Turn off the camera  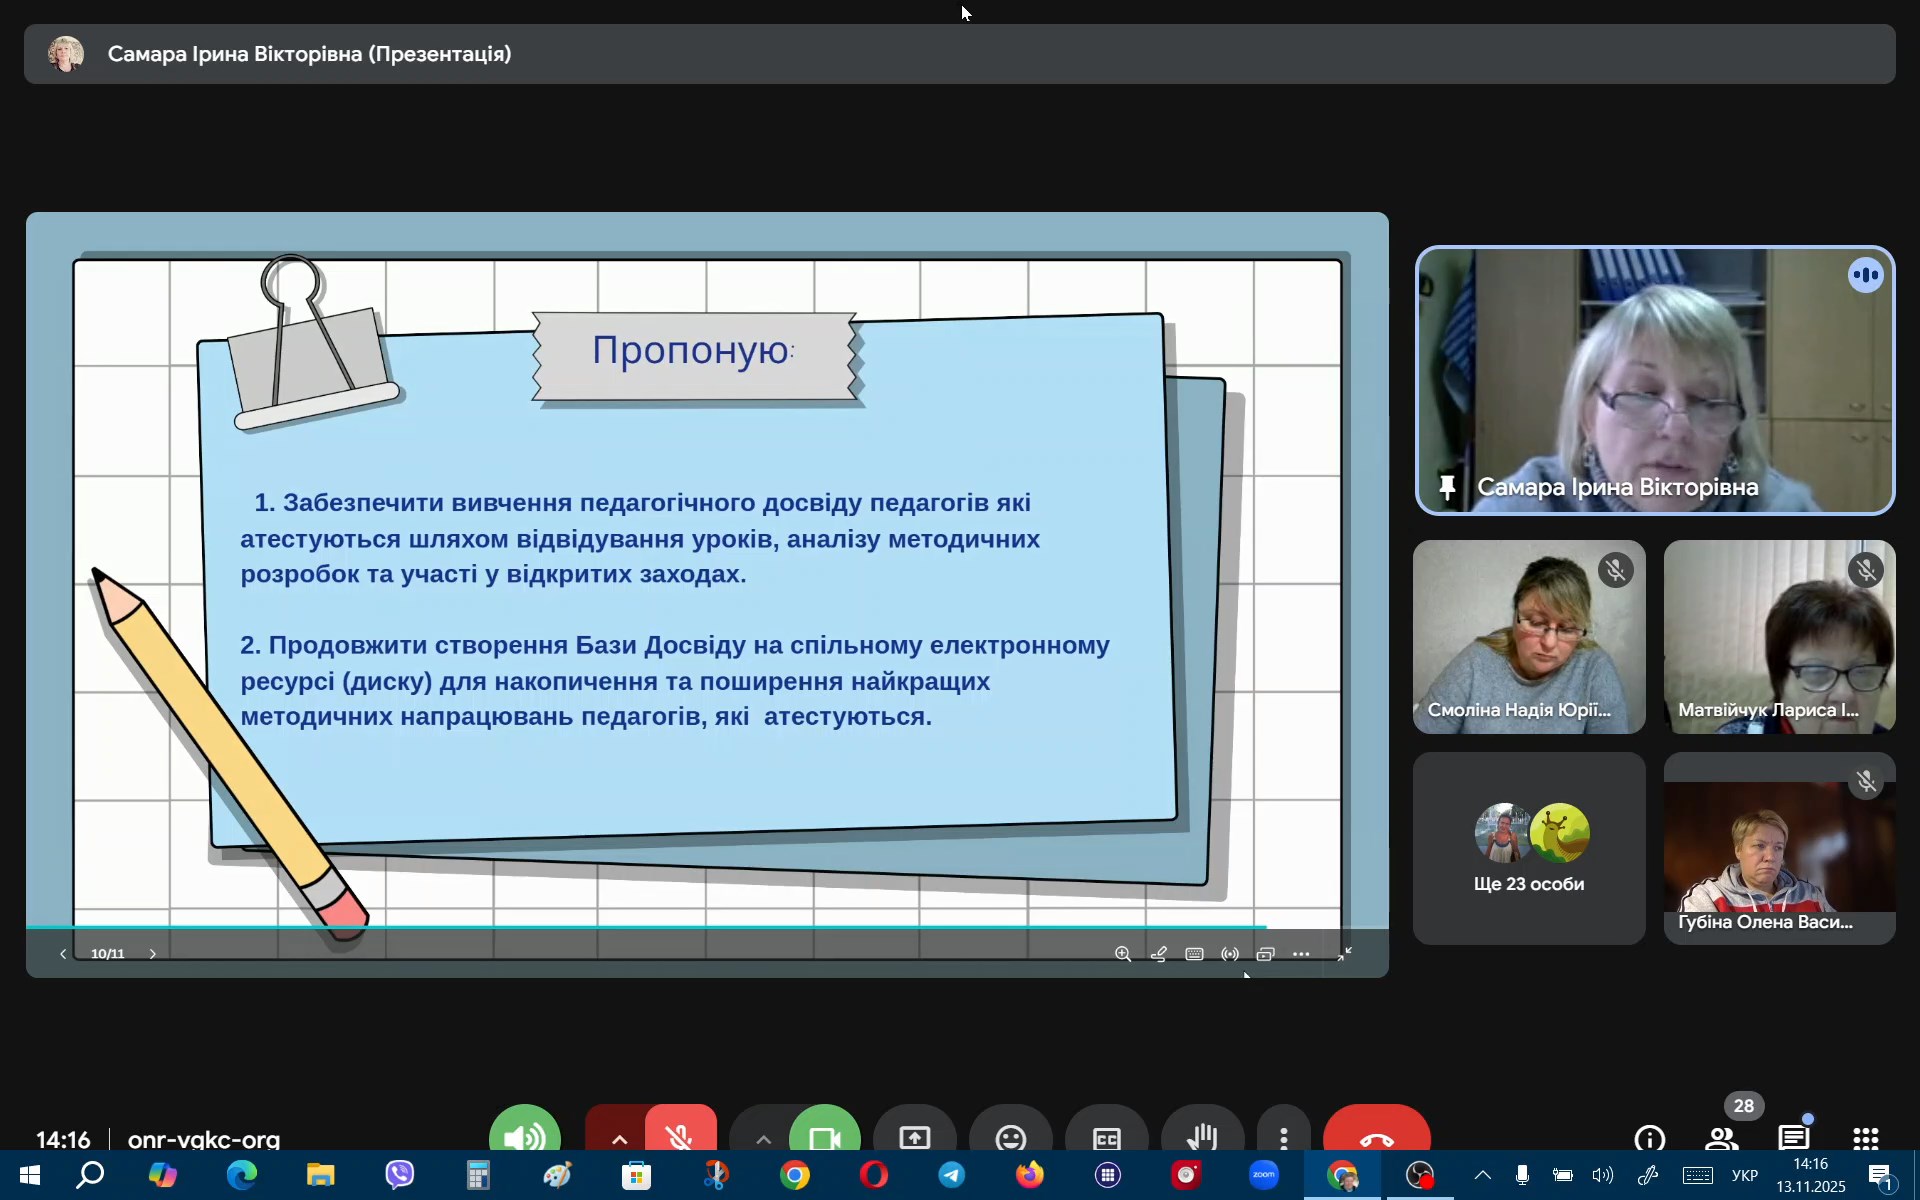(824, 1135)
